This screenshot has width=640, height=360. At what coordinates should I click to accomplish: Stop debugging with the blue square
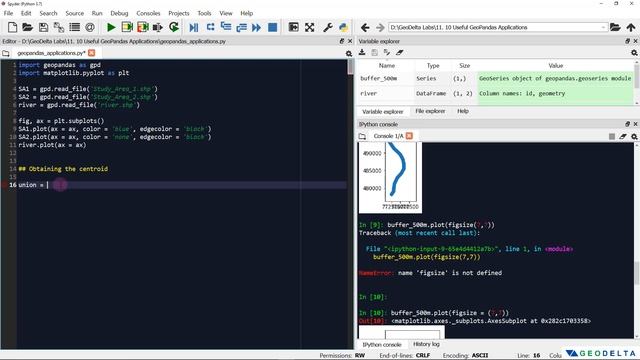272,27
